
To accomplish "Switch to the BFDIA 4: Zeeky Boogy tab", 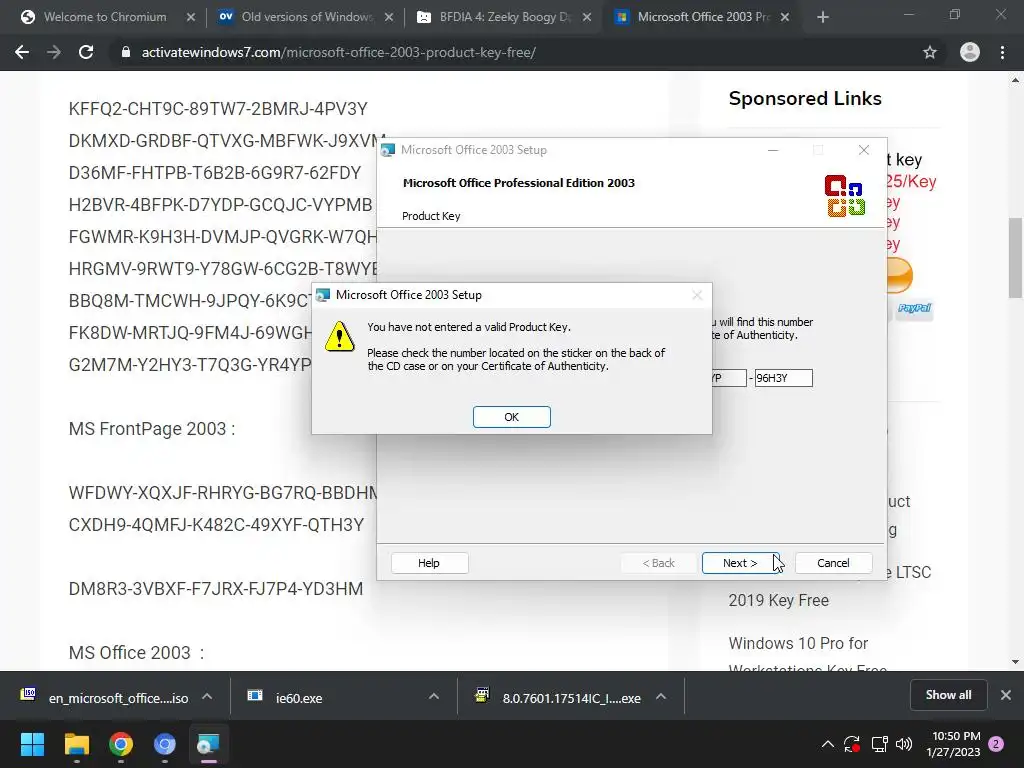I will tap(504, 17).
